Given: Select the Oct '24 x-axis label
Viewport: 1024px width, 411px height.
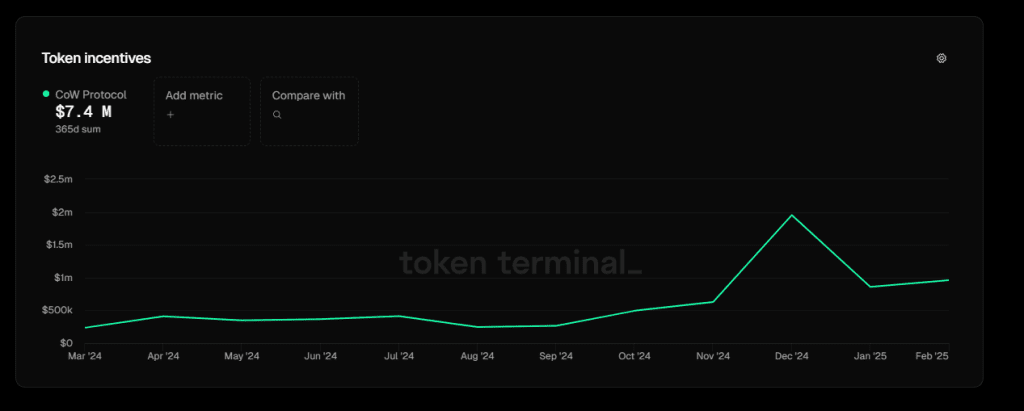Looking at the screenshot, I should point(634,356).
